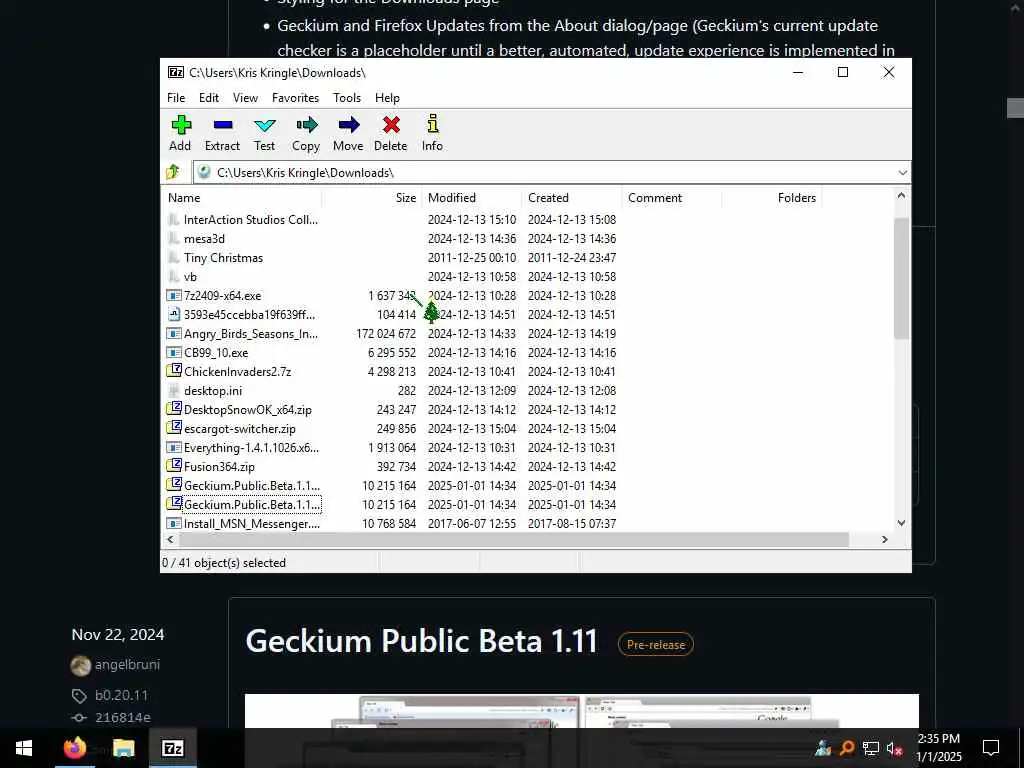Click the Comment column header
The image size is (1024, 768).
[672, 198]
